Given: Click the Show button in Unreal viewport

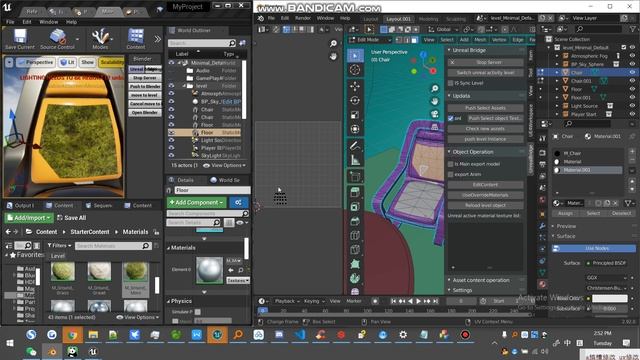Looking at the screenshot, I should [87, 62].
